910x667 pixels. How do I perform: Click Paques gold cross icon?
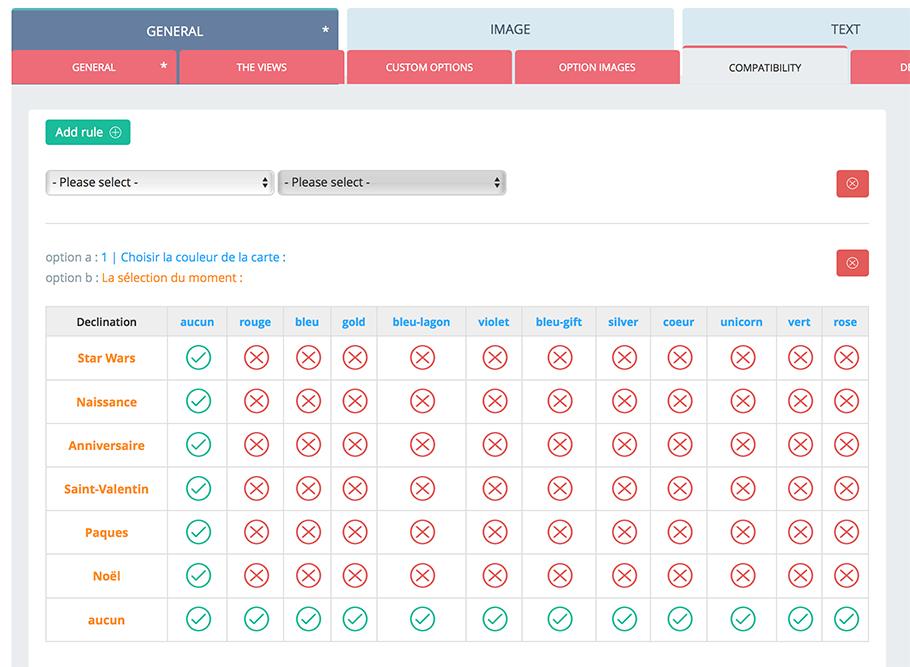[355, 532]
